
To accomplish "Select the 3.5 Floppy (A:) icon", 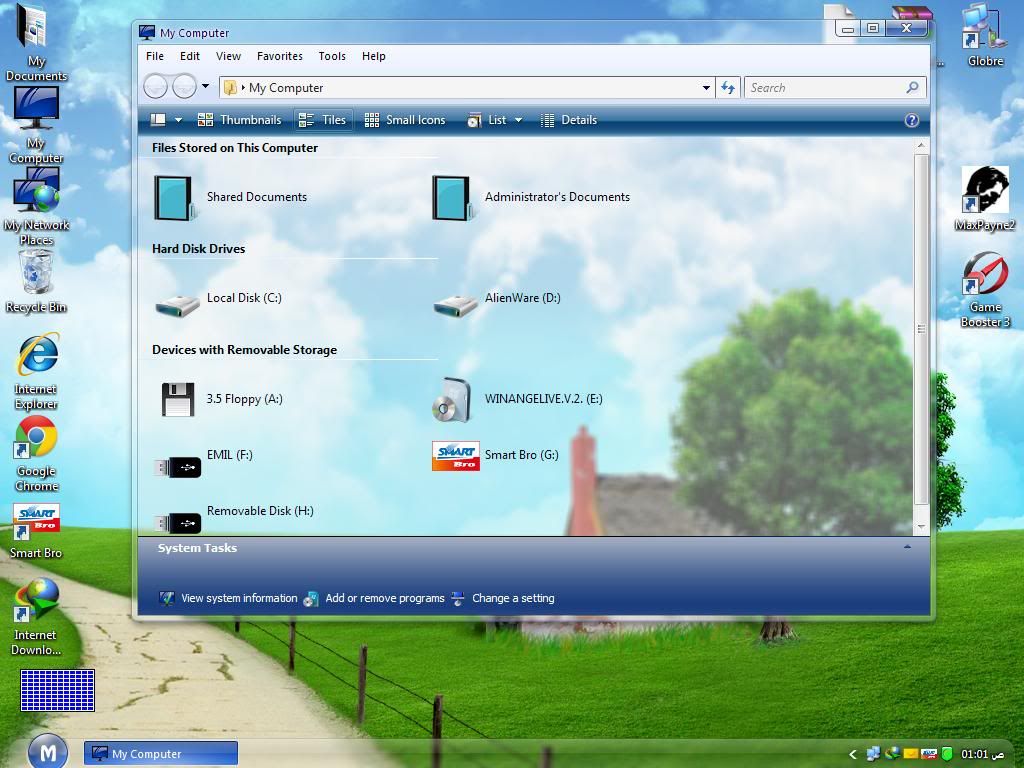I will click(178, 400).
